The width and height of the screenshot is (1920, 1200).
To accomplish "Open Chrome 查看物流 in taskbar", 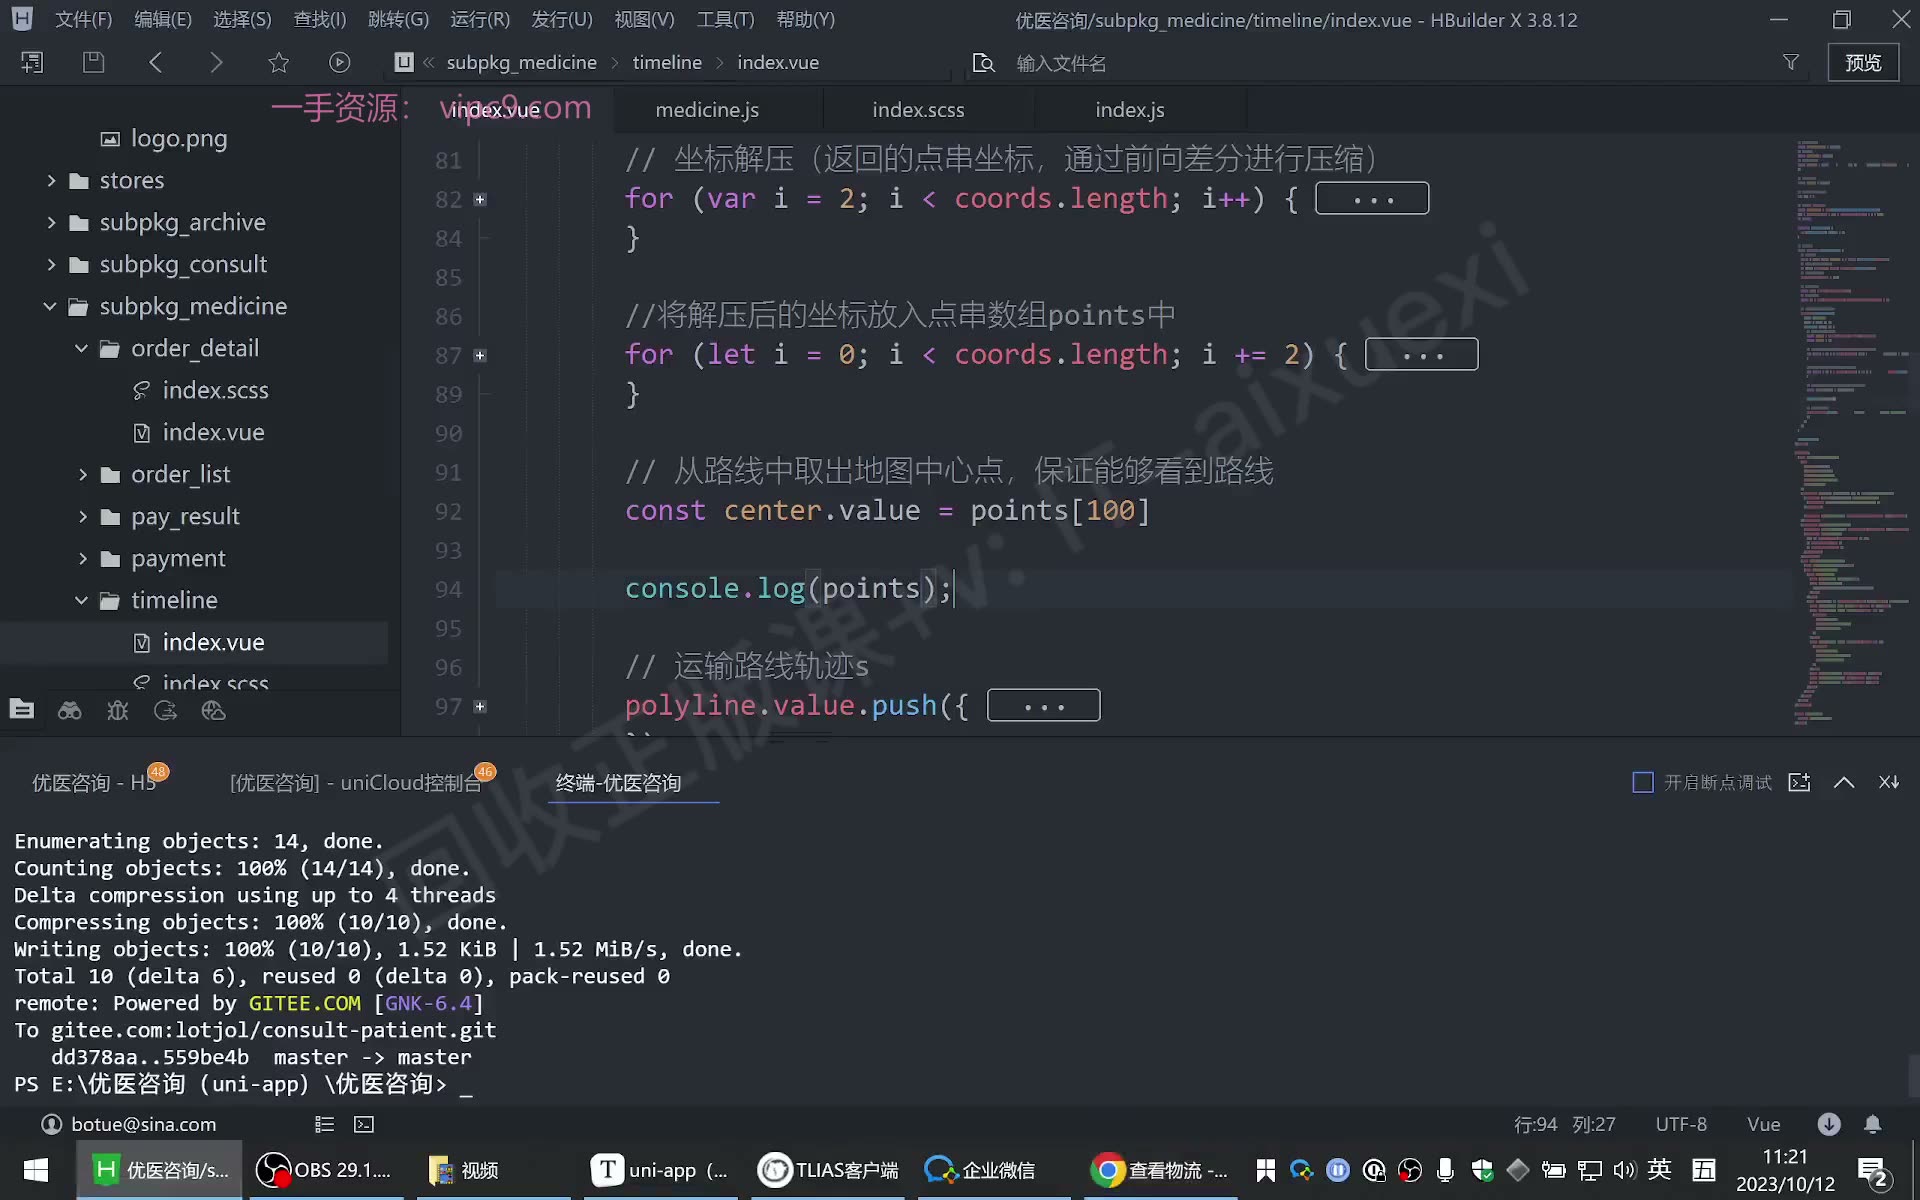I will coord(1160,1170).
